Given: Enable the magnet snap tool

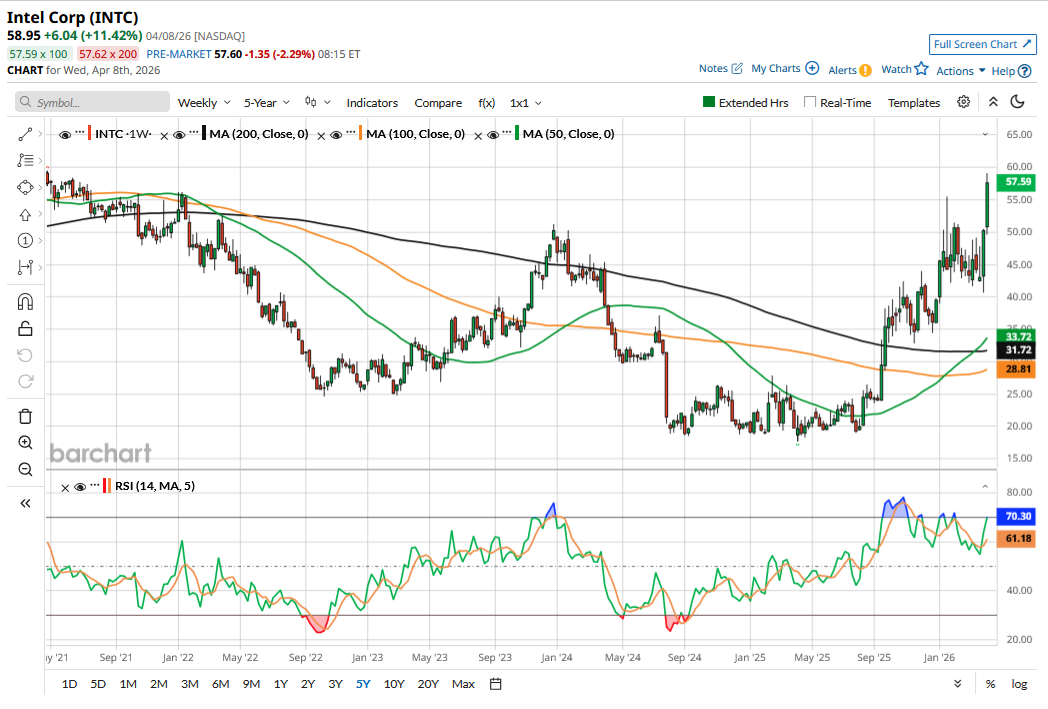Looking at the screenshot, I should (x=25, y=302).
